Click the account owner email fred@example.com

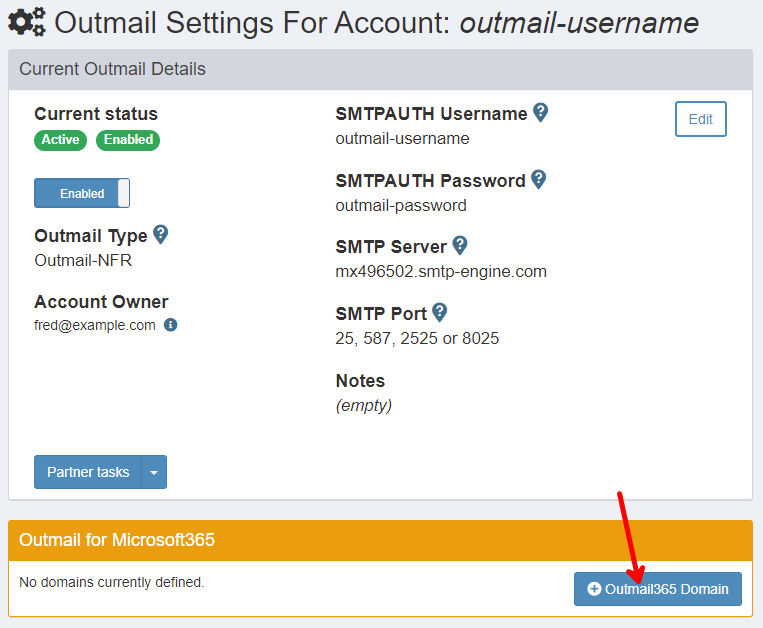coord(95,325)
